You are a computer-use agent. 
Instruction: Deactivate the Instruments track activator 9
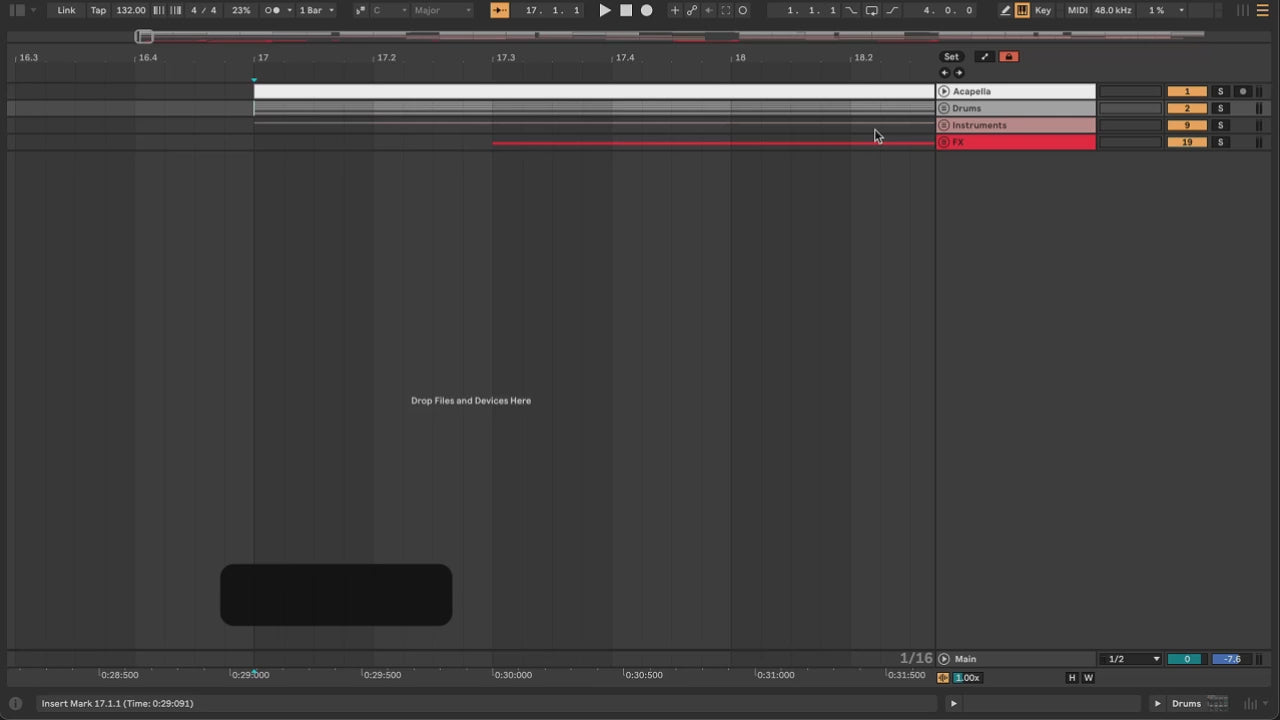1187,125
